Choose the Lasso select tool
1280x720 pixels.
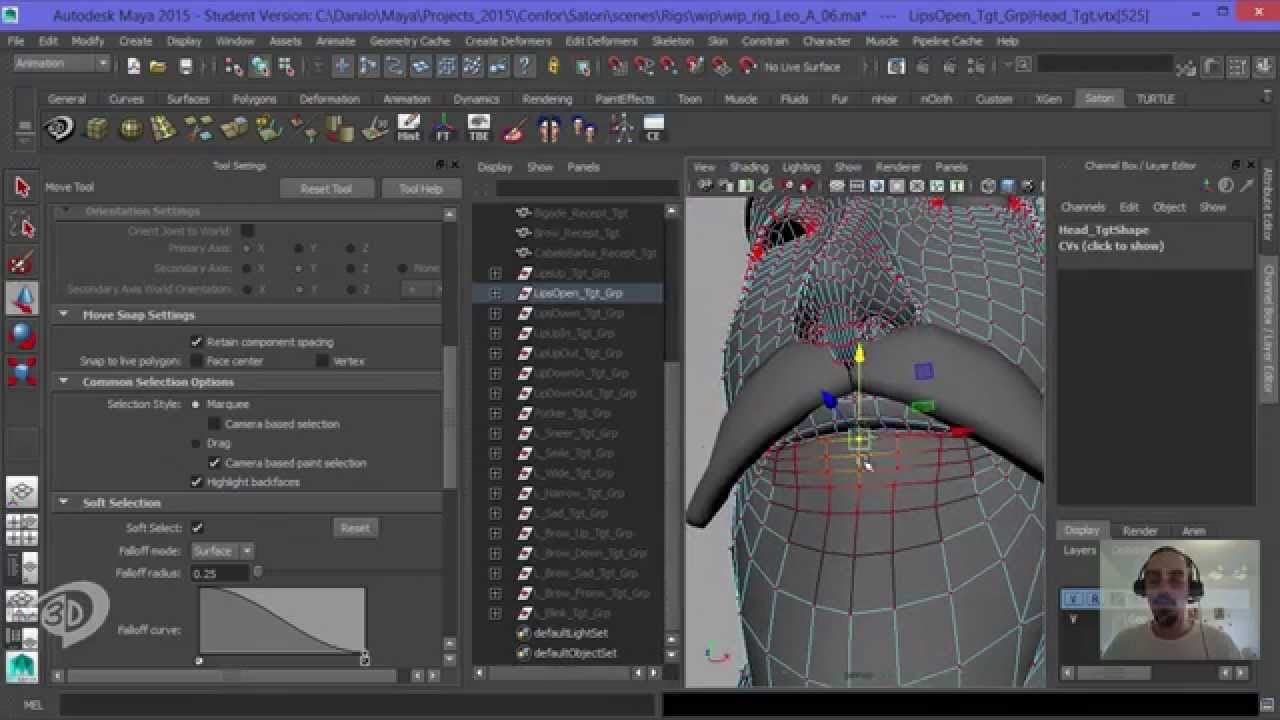[22, 227]
